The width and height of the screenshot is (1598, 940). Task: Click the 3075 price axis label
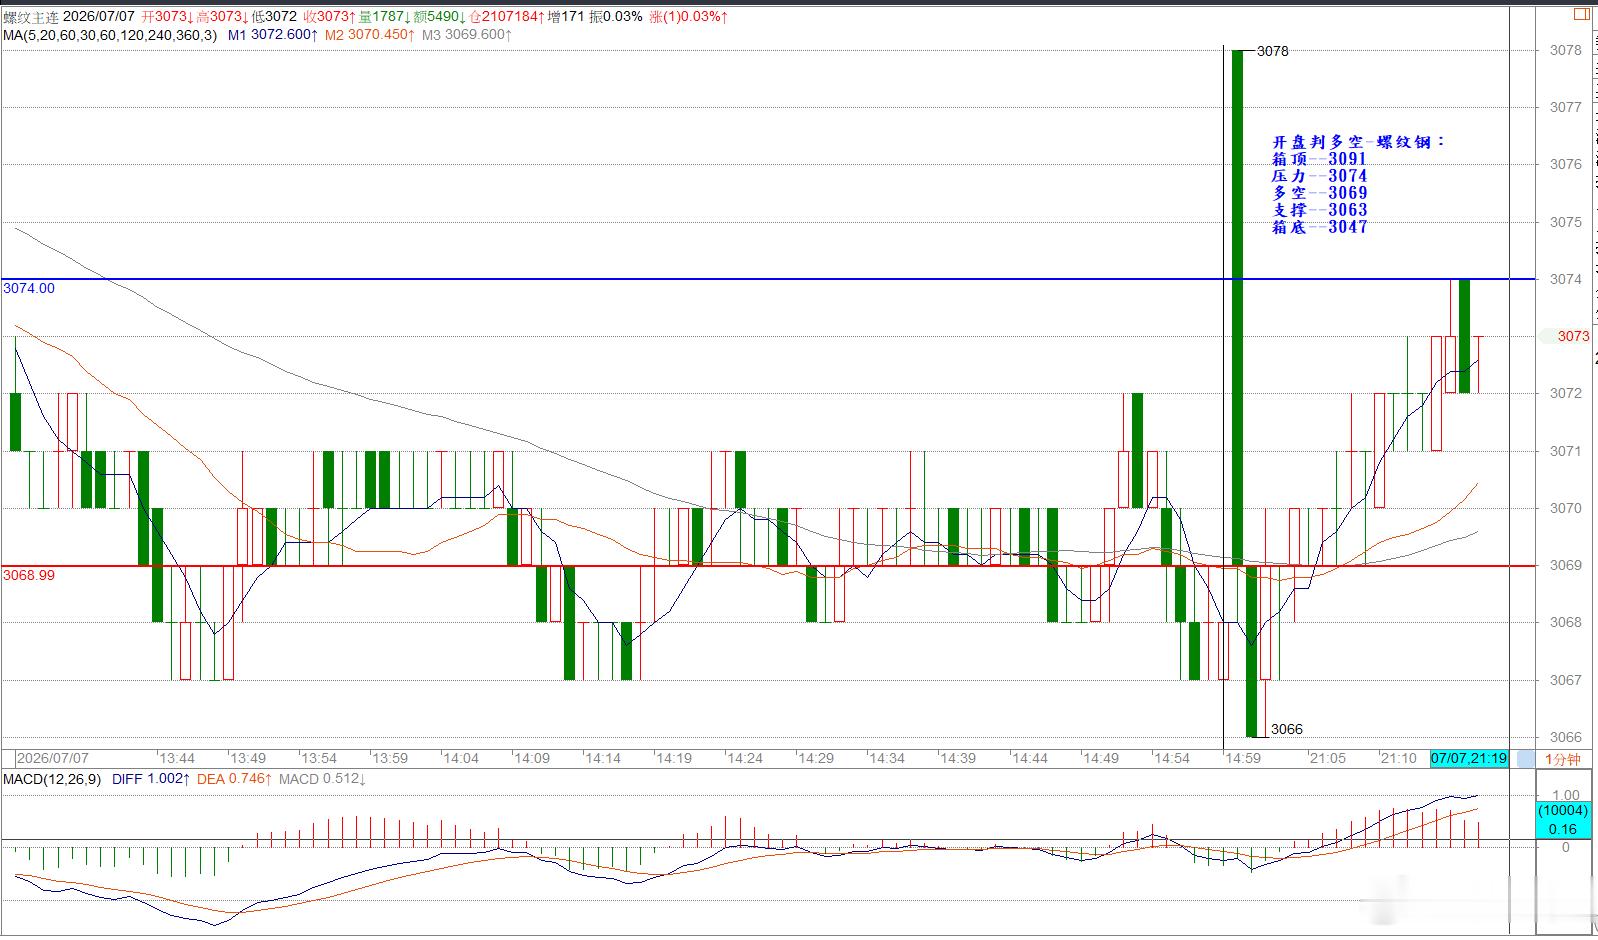[x=1566, y=222]
